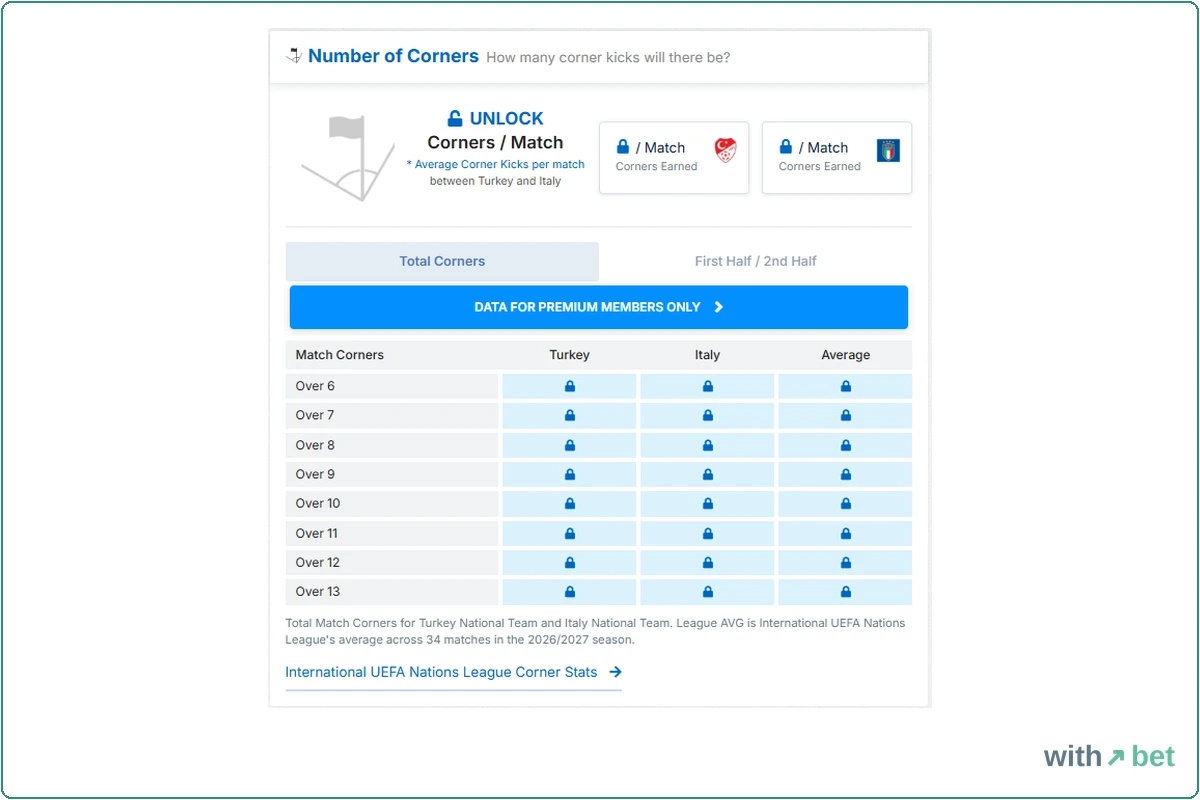The width and height of the screenshot is (1200, 800).
Task: Click the Over 13 row label
Action: 318,591
